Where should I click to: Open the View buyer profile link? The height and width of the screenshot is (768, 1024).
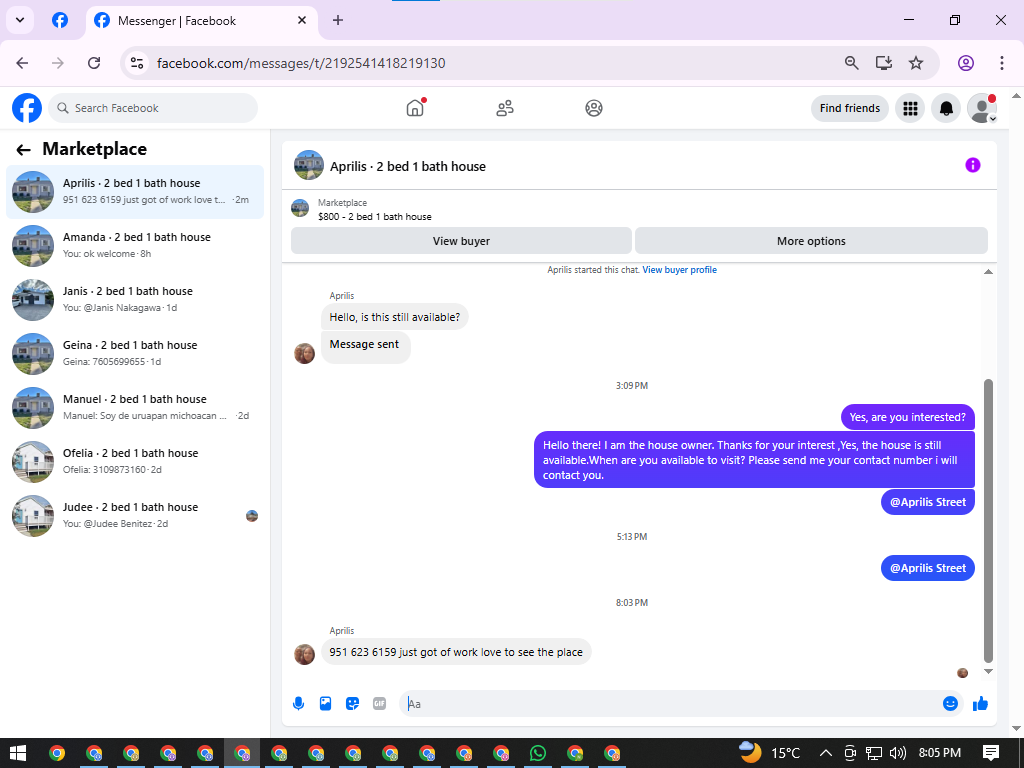click(x=679, y=270)
